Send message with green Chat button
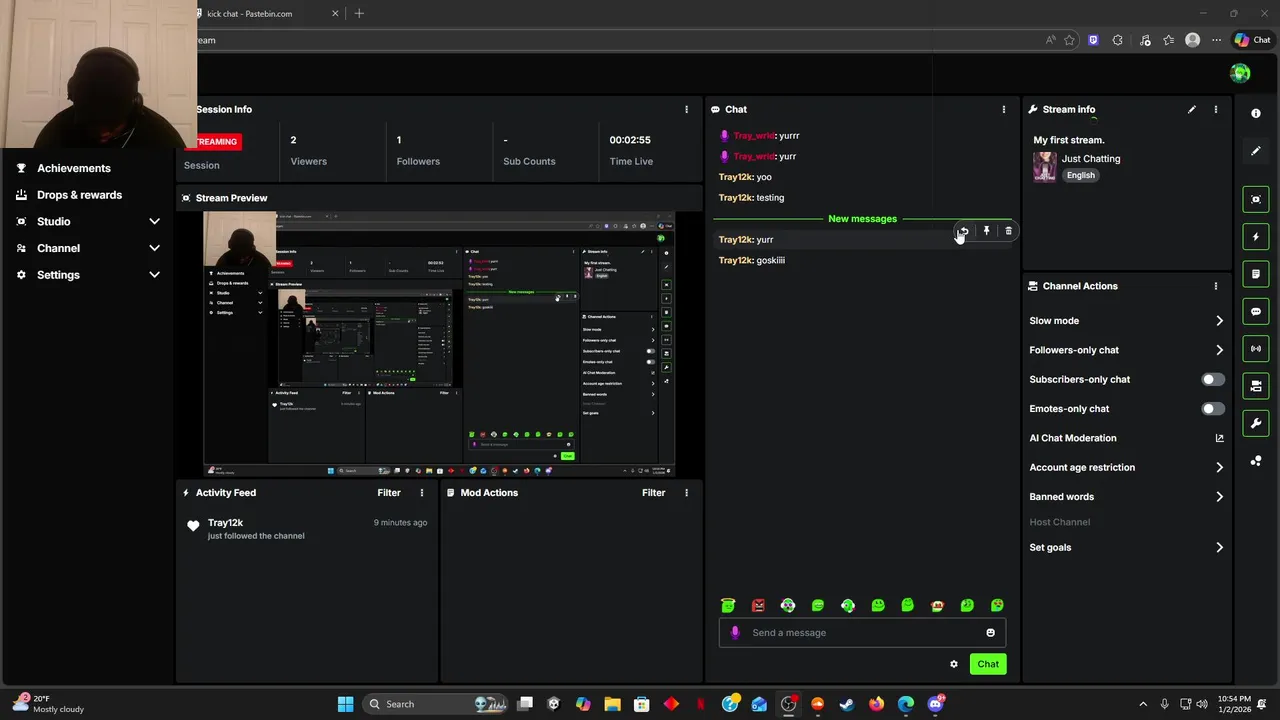1280x720 pixels. 988,664
